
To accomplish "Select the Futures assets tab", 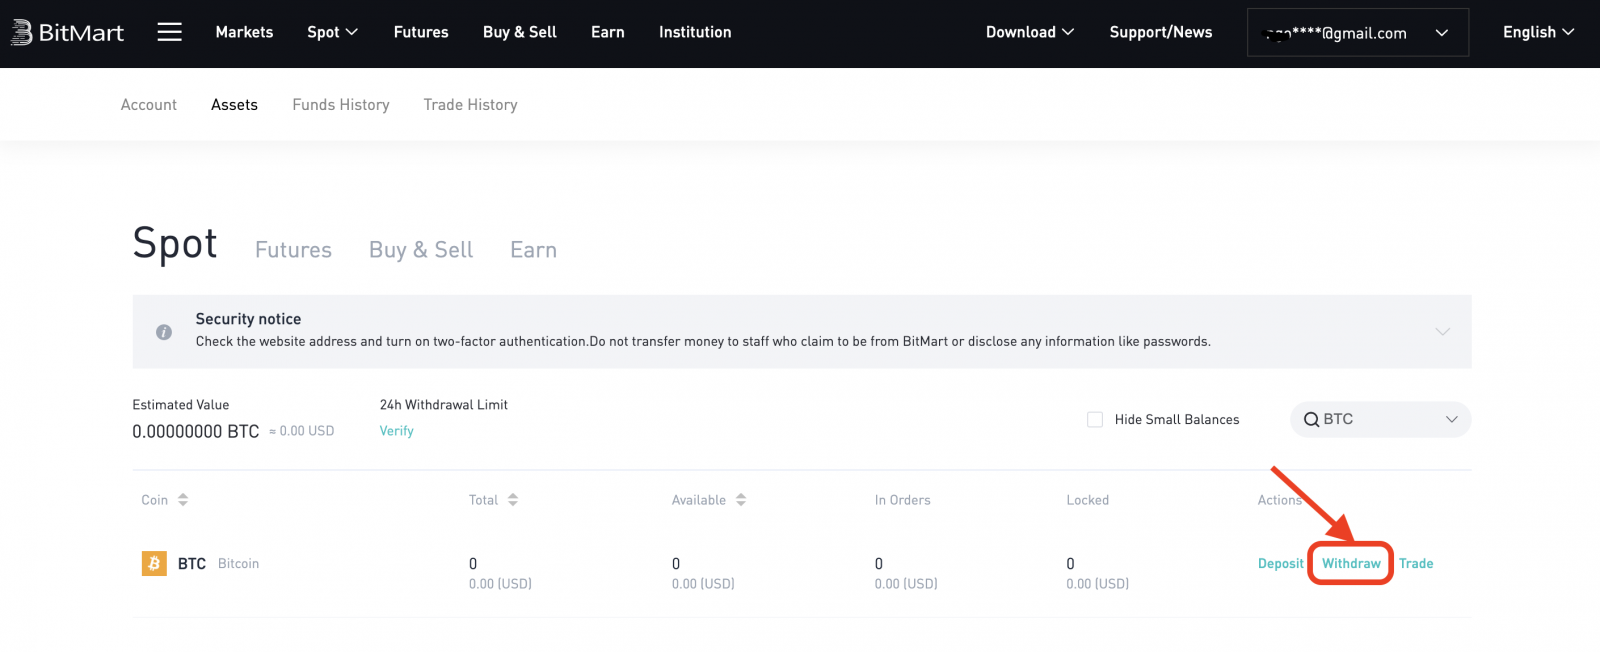I will pyautogui.click(x=293, y=250).
